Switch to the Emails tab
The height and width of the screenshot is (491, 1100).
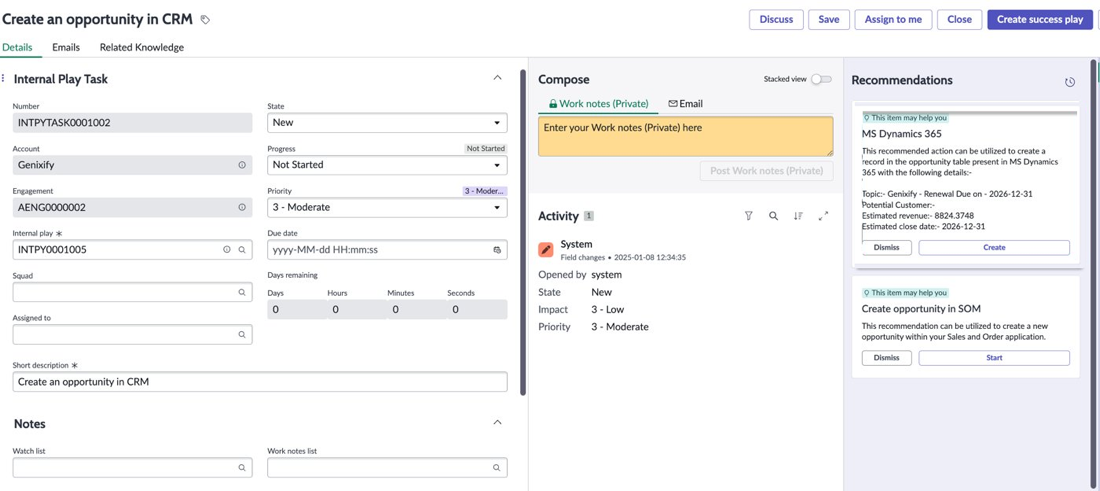[66, 48]
